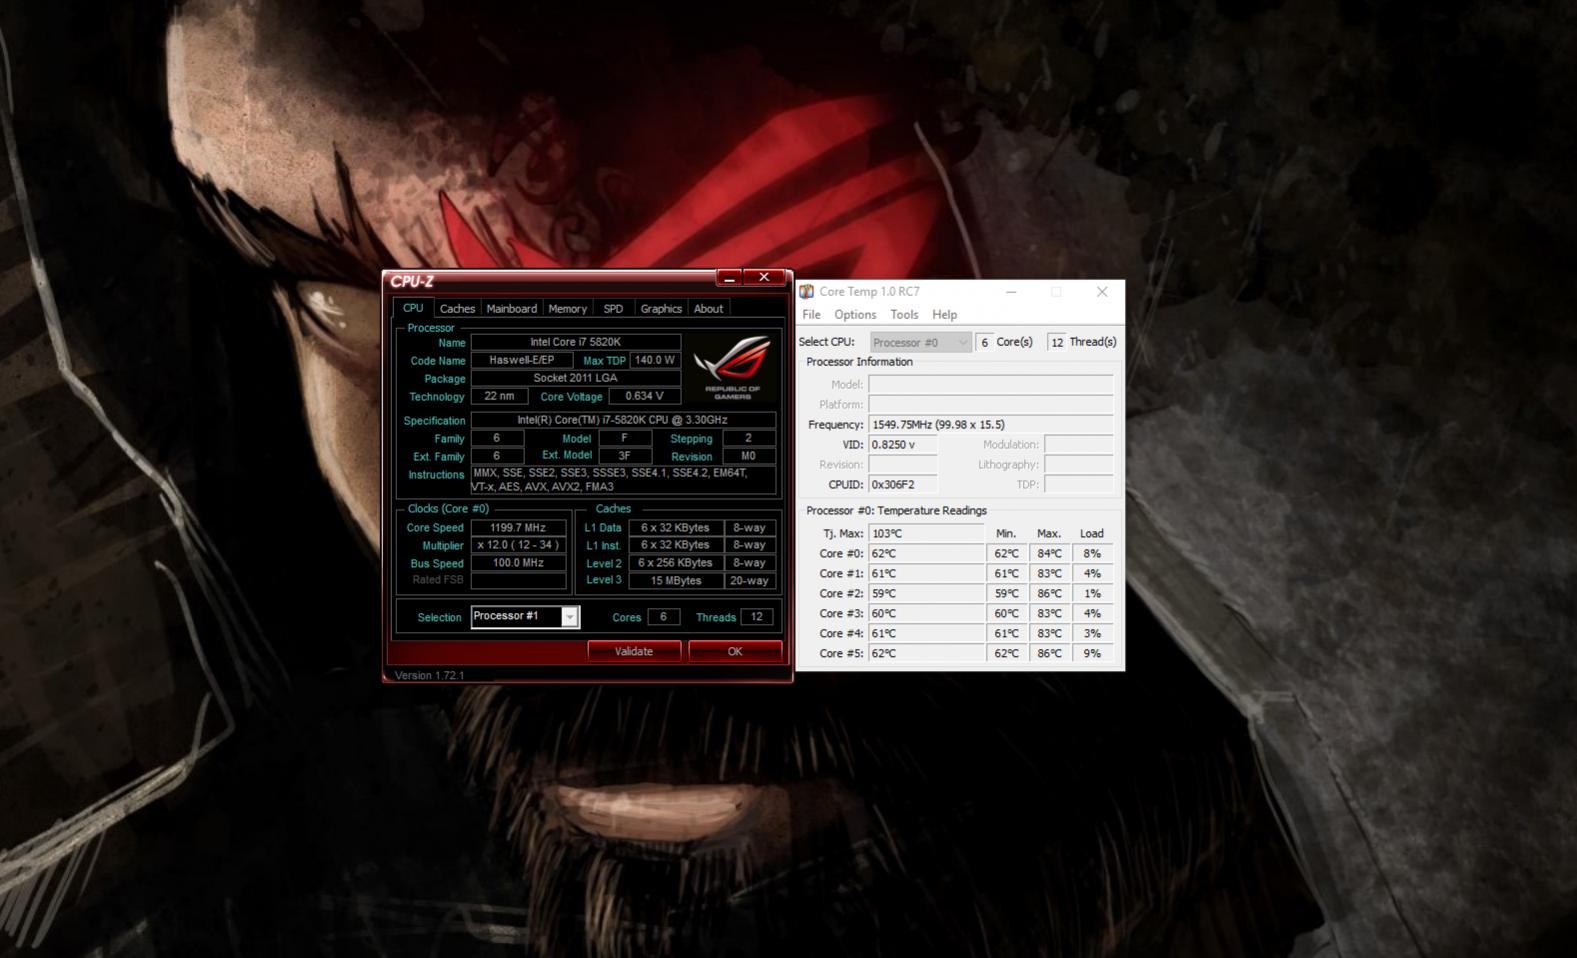Click the empty Model field in Core Temp
This screenshot has width=1577, height=958.
click(990, 384)
